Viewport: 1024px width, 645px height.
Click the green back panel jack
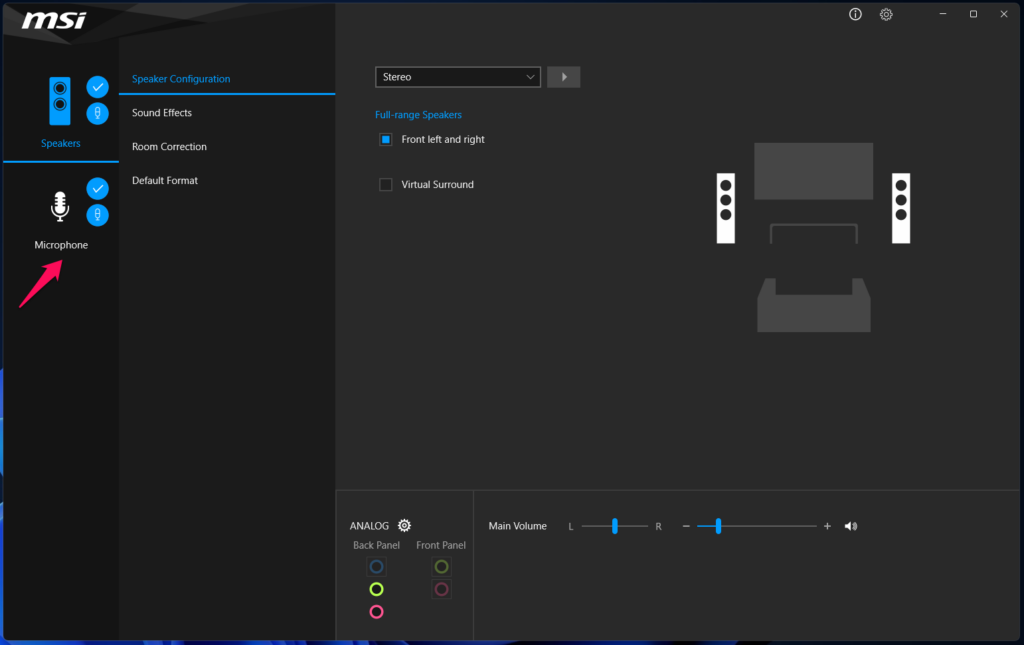(376, 589)
